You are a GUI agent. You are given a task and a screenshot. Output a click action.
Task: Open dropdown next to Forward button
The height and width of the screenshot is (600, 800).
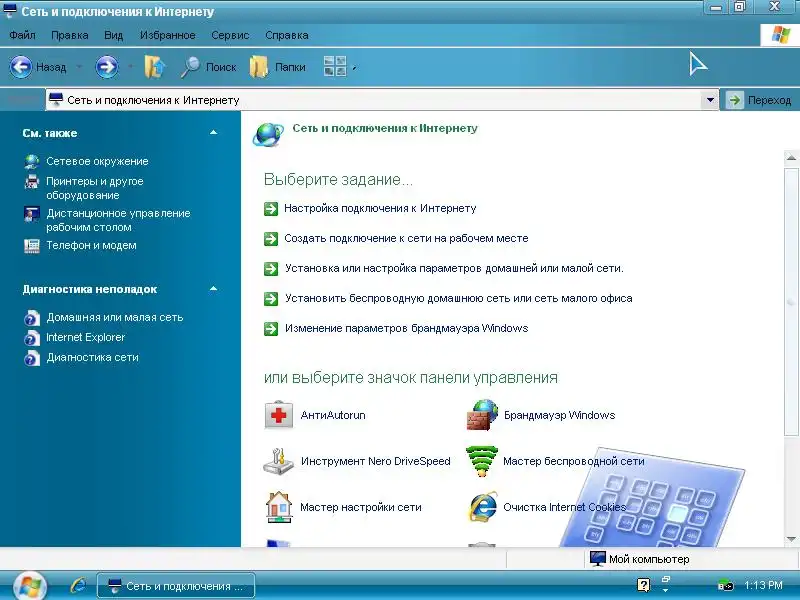click(x=130, y=67)
